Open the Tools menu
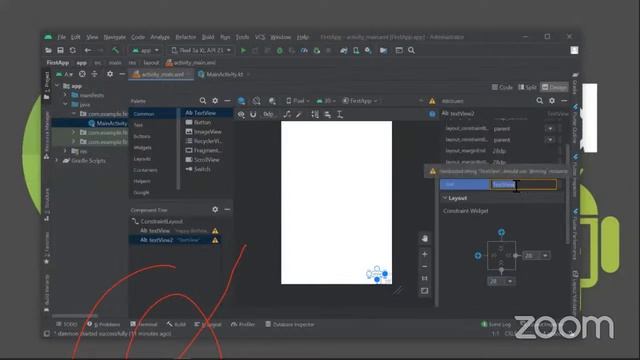The width and height of the screenshot is (640, 360). pos(242,37)
